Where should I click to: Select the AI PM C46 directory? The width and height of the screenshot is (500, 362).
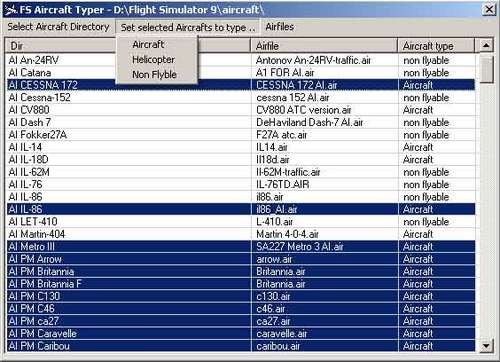coord(31,309)
